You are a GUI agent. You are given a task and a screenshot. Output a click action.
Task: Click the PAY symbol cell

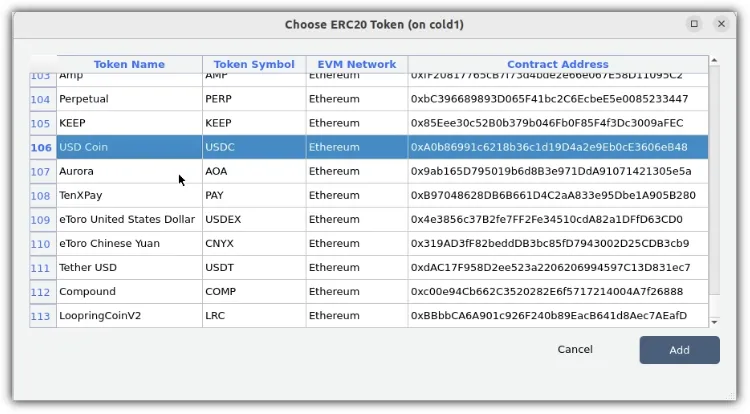tap(254, 195)
